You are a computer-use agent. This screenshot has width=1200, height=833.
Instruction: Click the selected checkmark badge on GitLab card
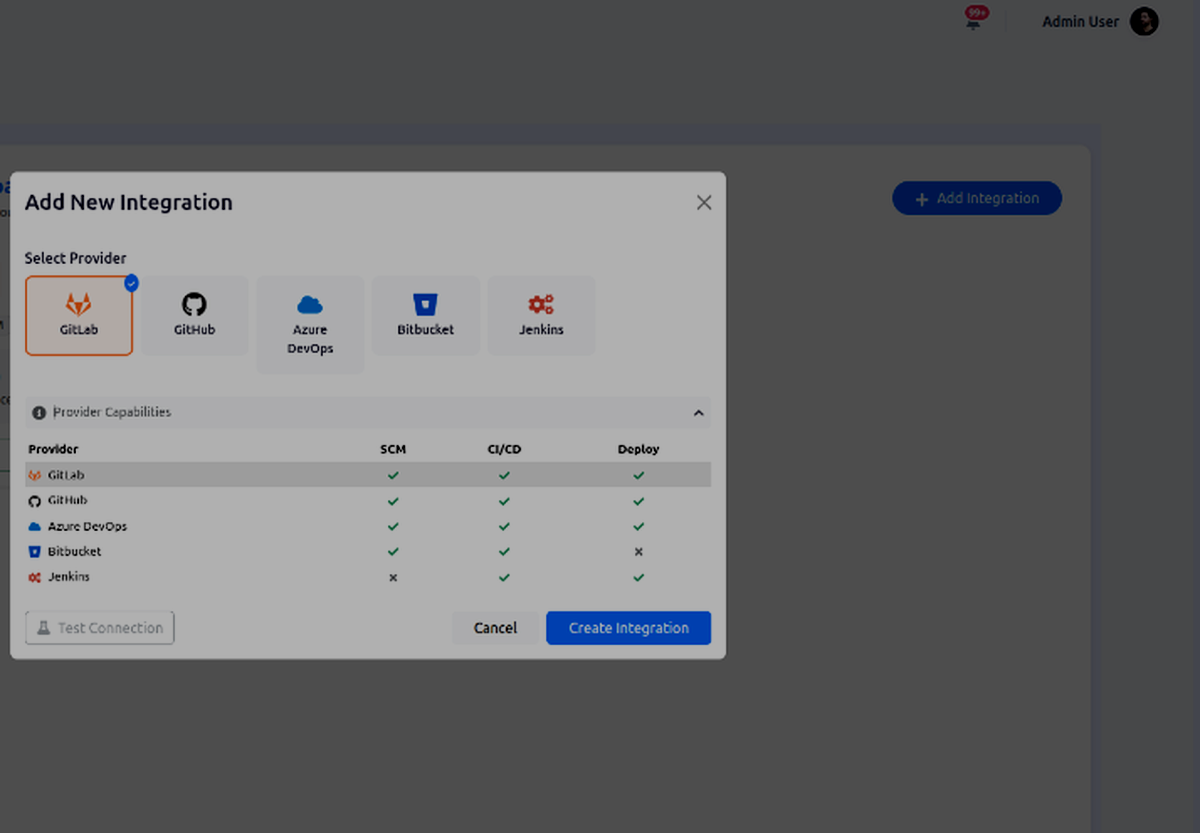(x=131, y=283)
